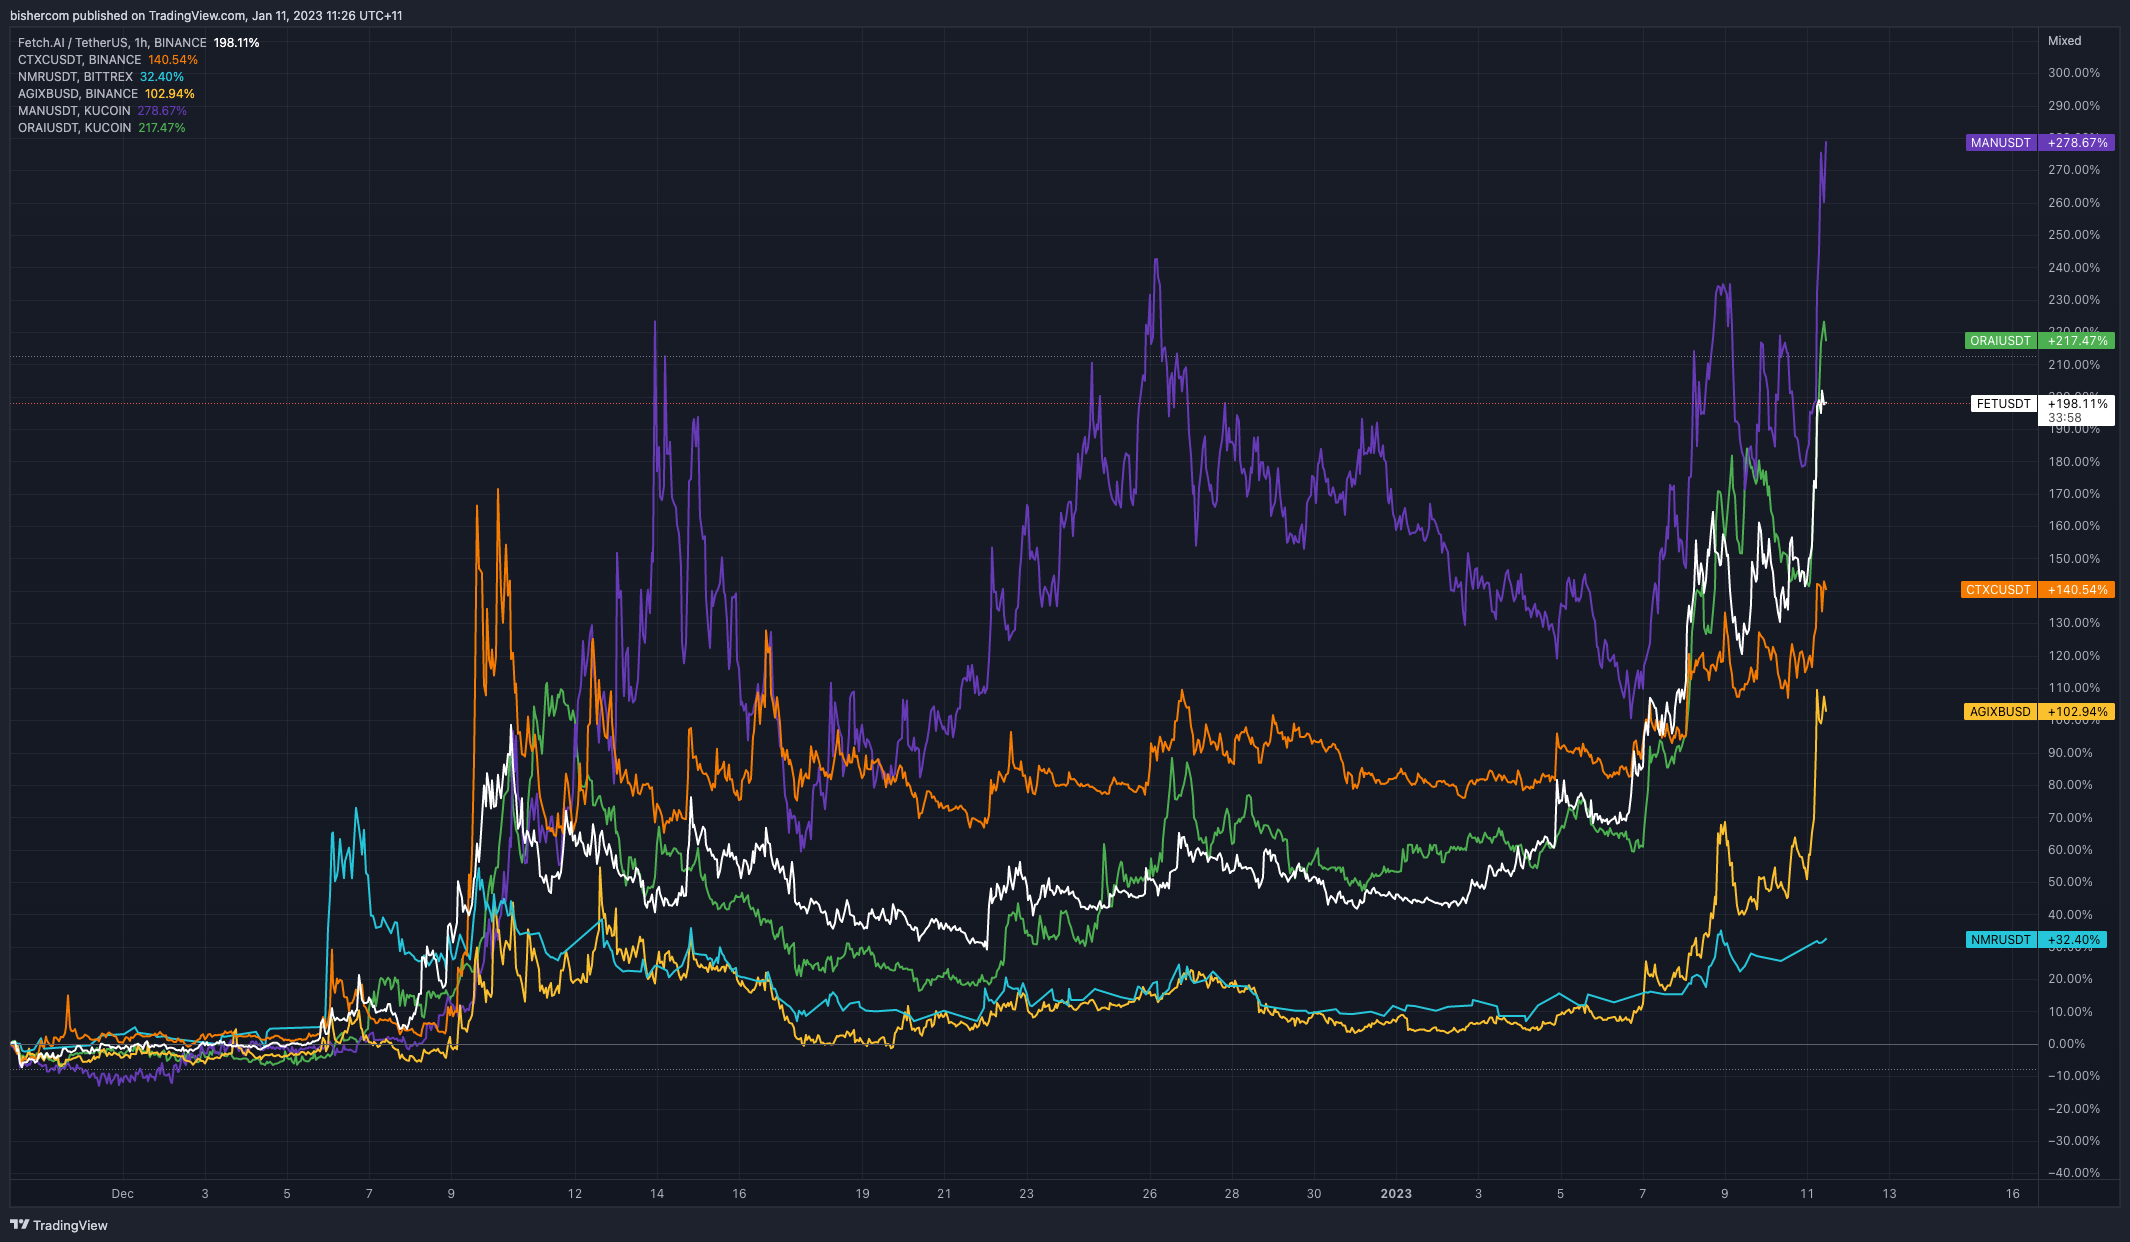This screenshot has width=2130, height=1242.
Task: Open the Mixed scale mode label
Action: pos(2064,41)
